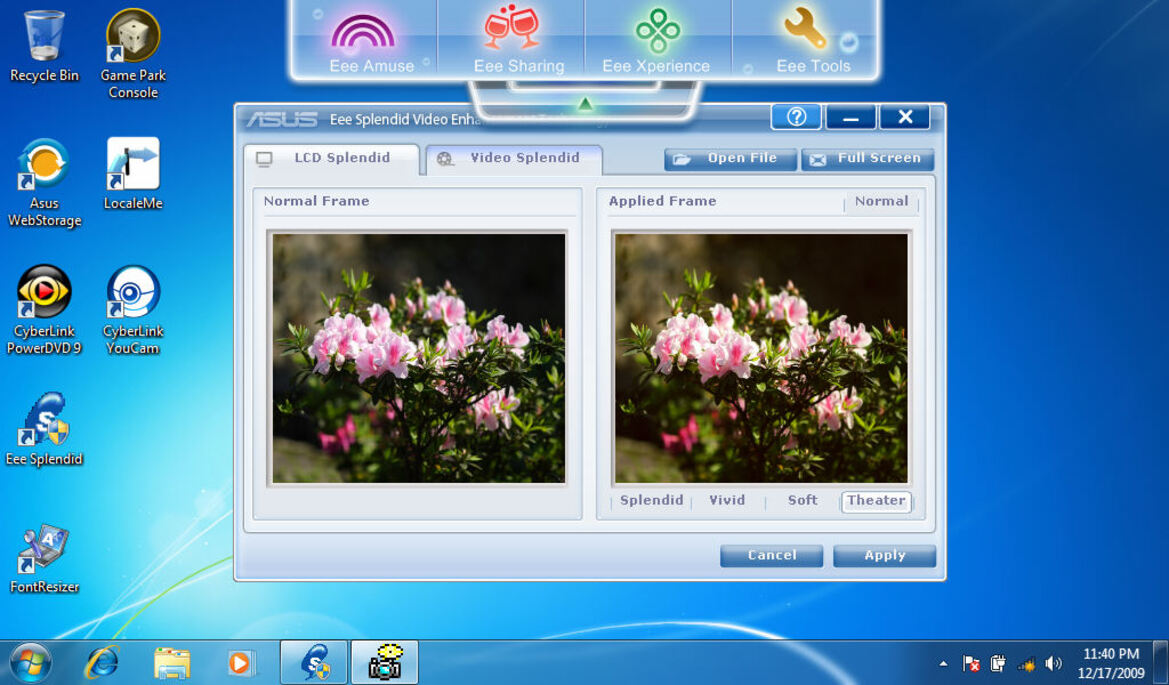Click the Full Screen button
Image resolution: width=1169 pixels, height=685 pixels.
pos(868,159)
